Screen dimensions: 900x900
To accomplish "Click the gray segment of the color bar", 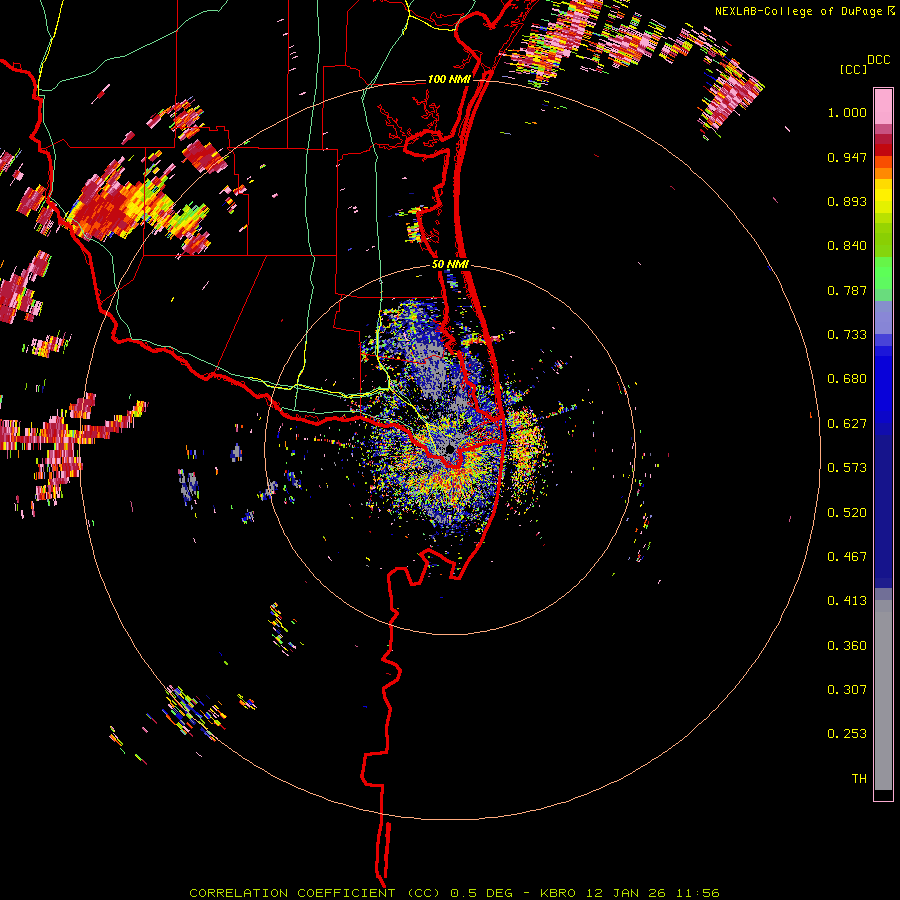I will [883, 695].
